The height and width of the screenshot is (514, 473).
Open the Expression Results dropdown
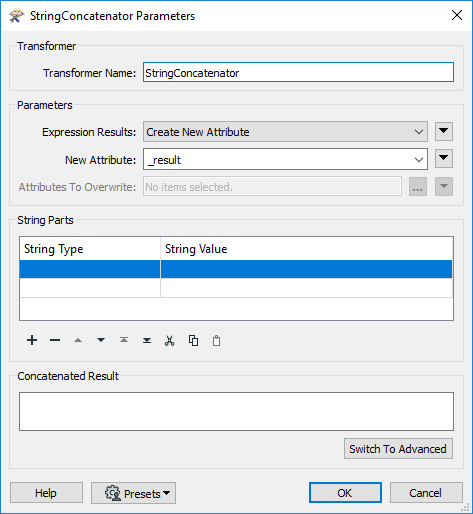click(285, 132)
